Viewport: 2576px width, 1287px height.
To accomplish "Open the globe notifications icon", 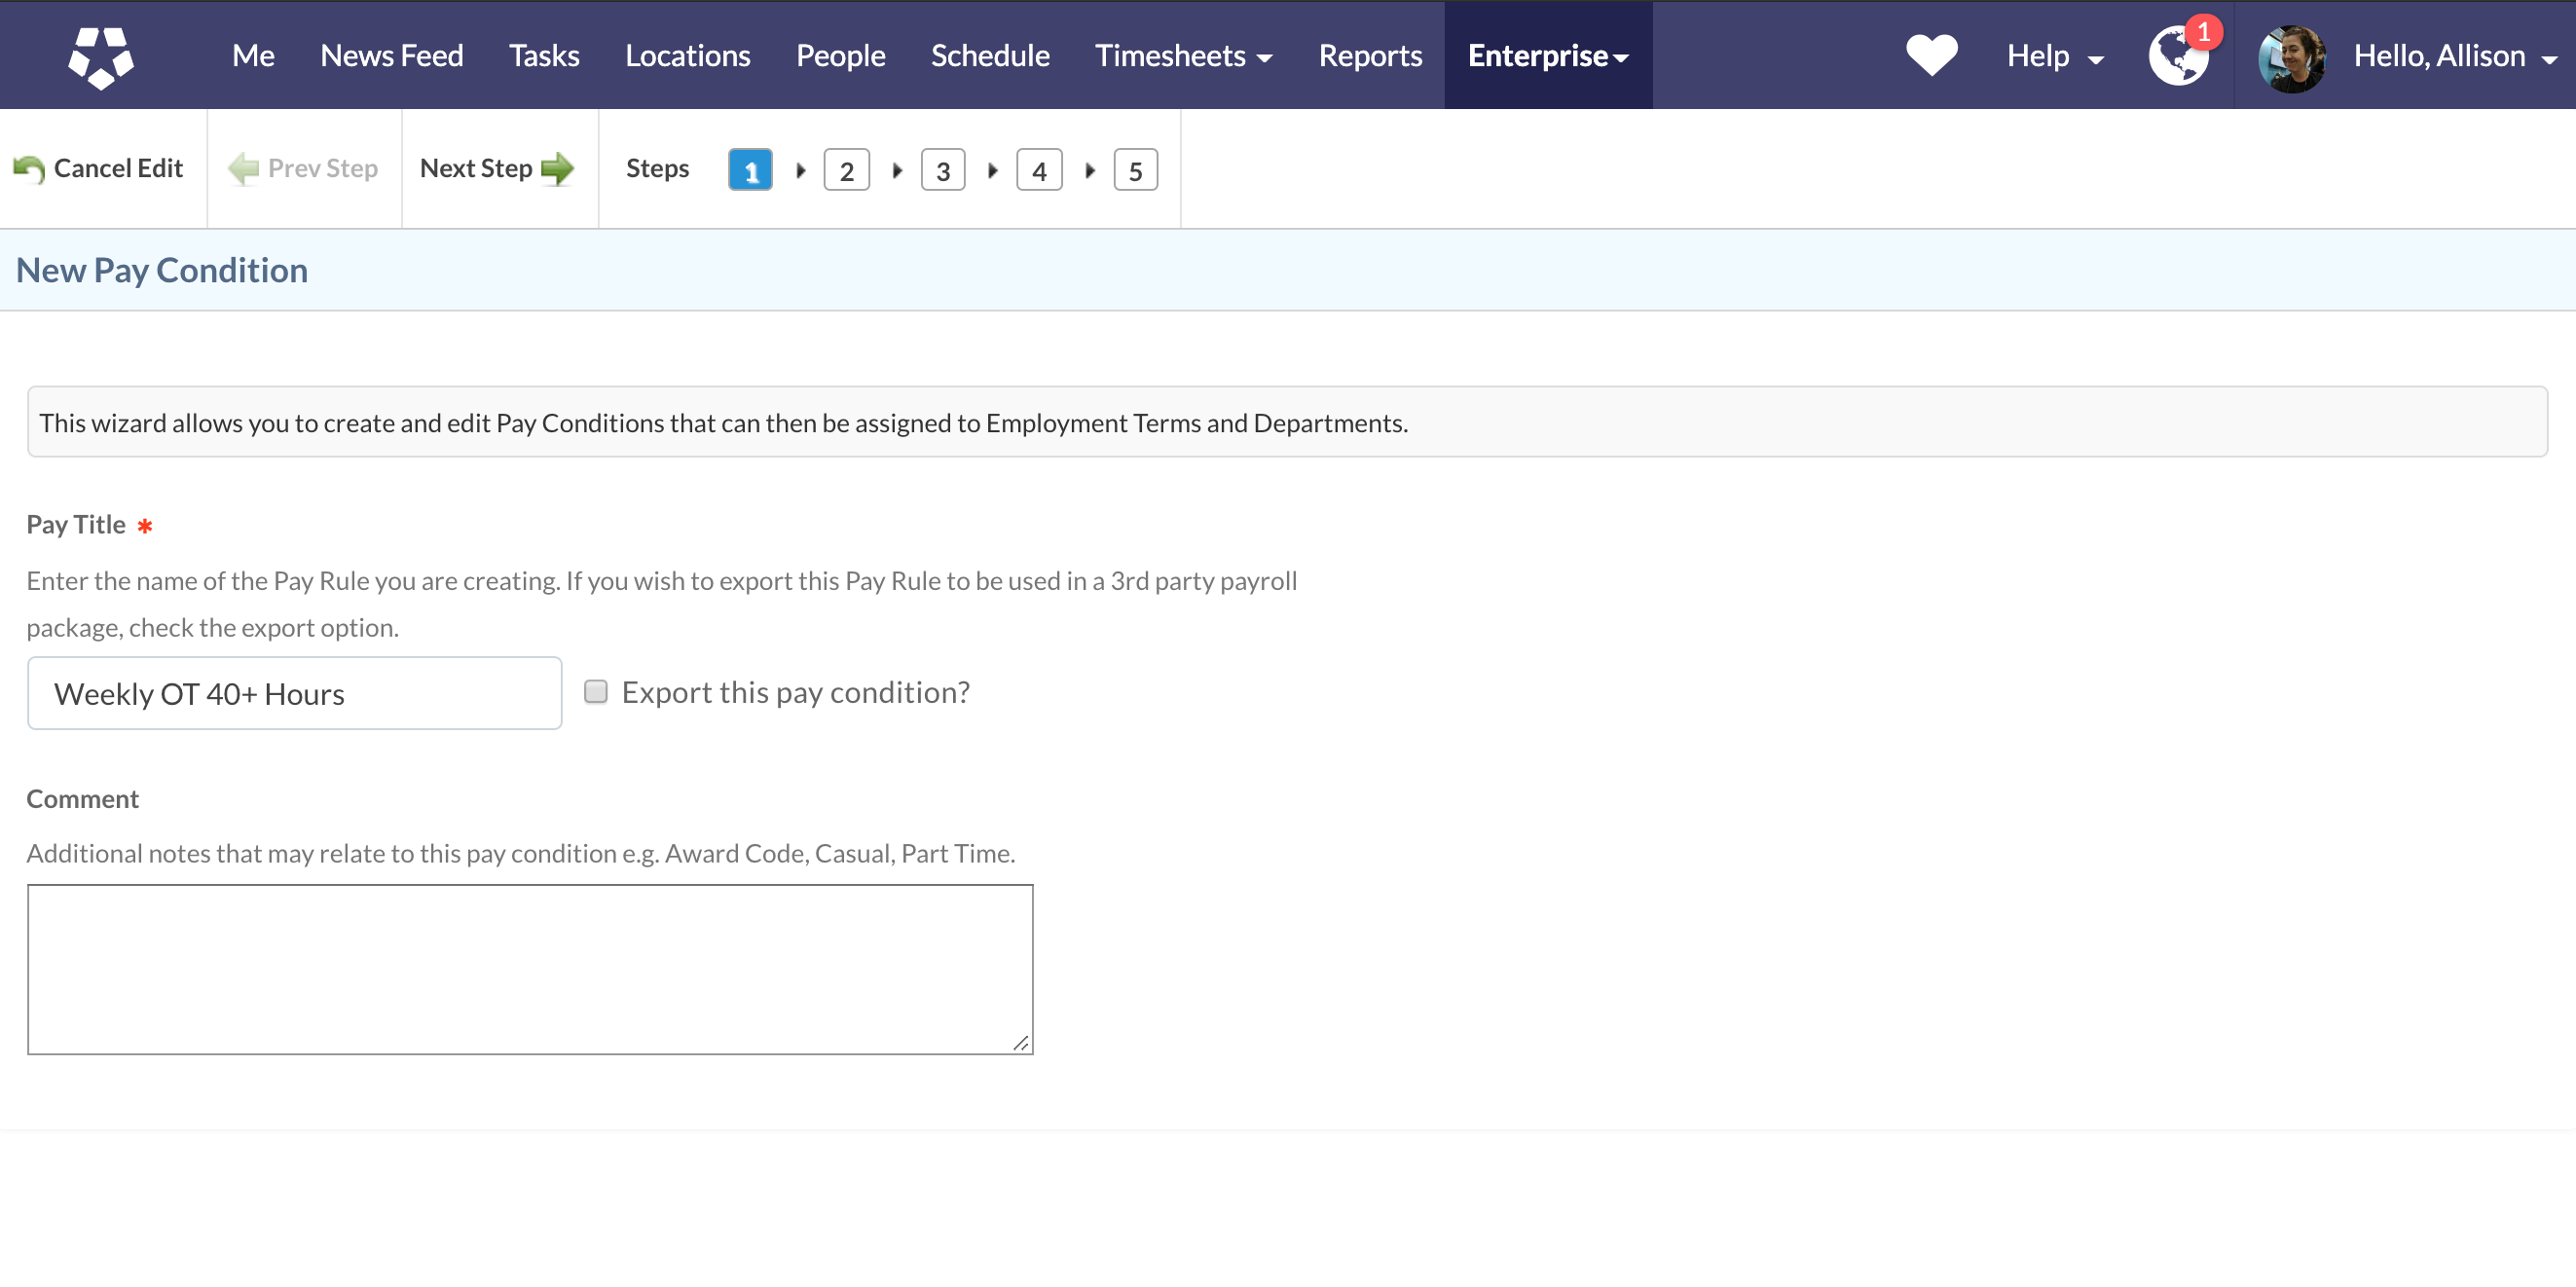I will coord(2178,56).
